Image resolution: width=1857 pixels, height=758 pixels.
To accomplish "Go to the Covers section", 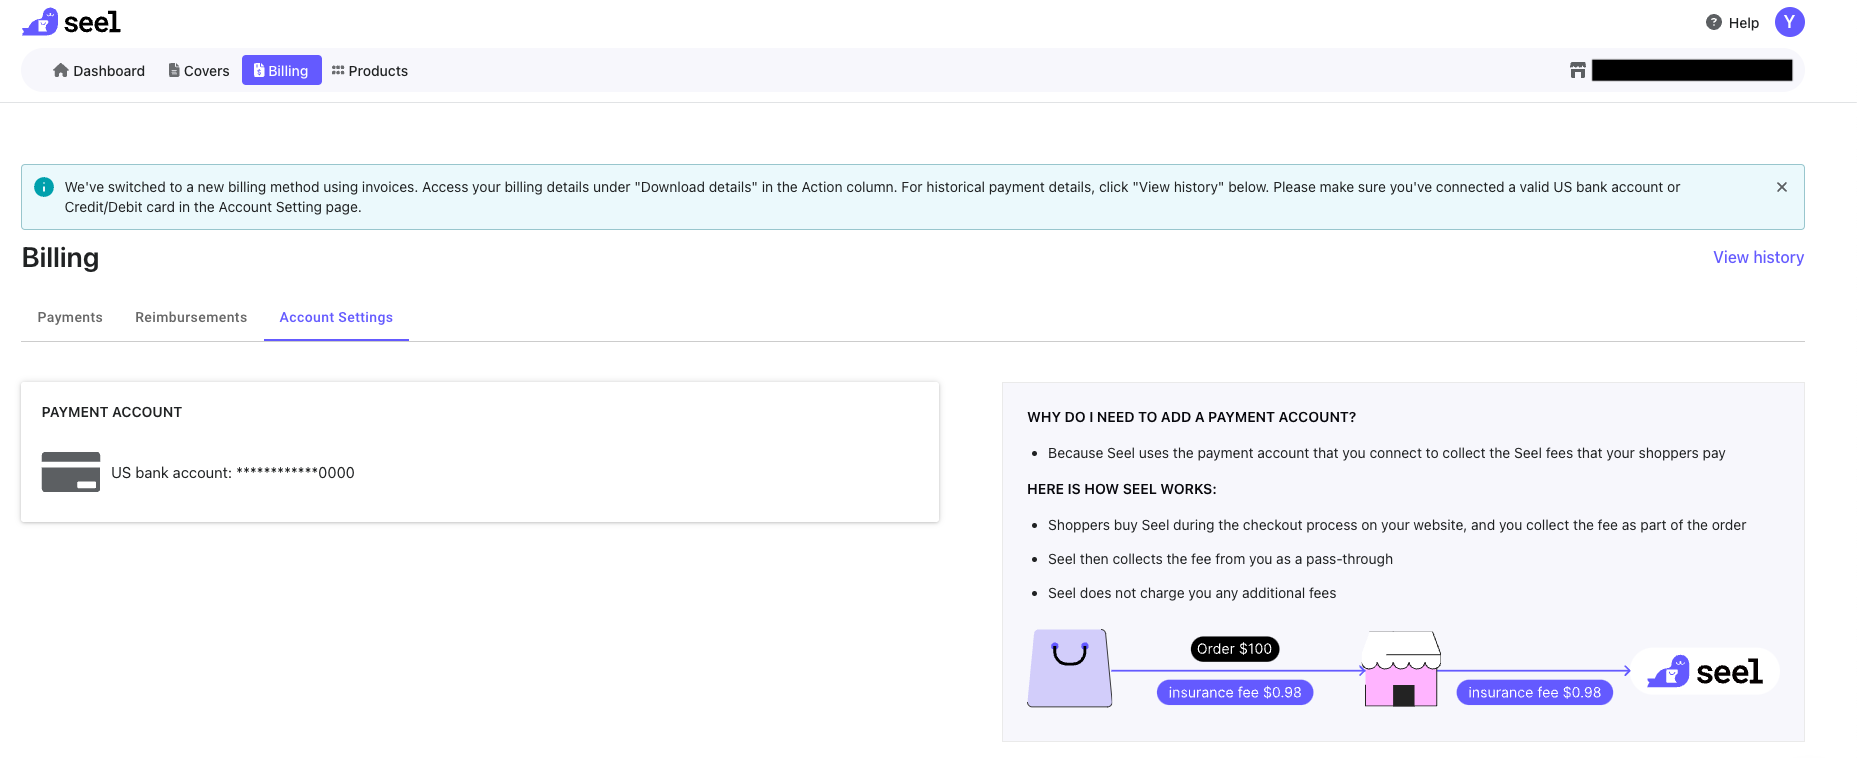I will (x=199, y=71).
